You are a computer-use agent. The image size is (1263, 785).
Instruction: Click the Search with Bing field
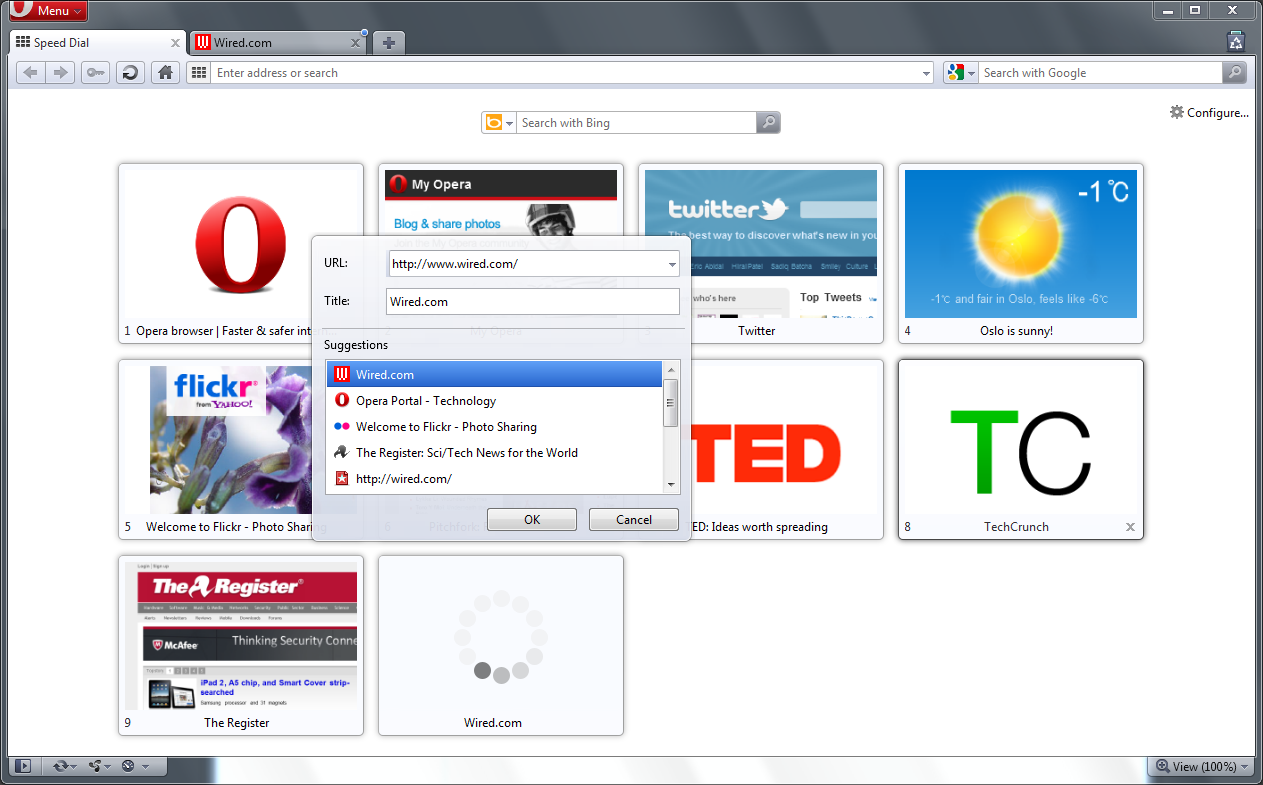pyautogui.click(x=636, y=122)
